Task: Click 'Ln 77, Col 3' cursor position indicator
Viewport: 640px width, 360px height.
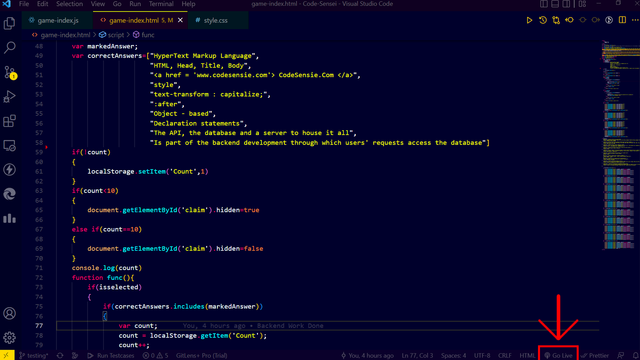Action: coord(417,356)
